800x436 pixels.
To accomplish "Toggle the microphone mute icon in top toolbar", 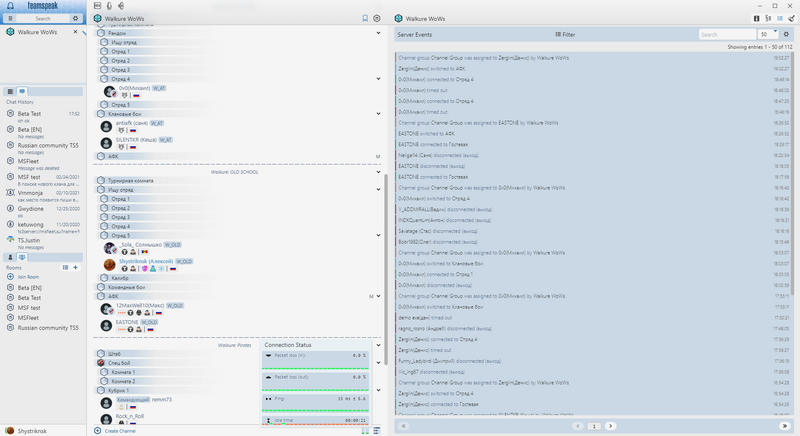I will [x=109, y=6].
